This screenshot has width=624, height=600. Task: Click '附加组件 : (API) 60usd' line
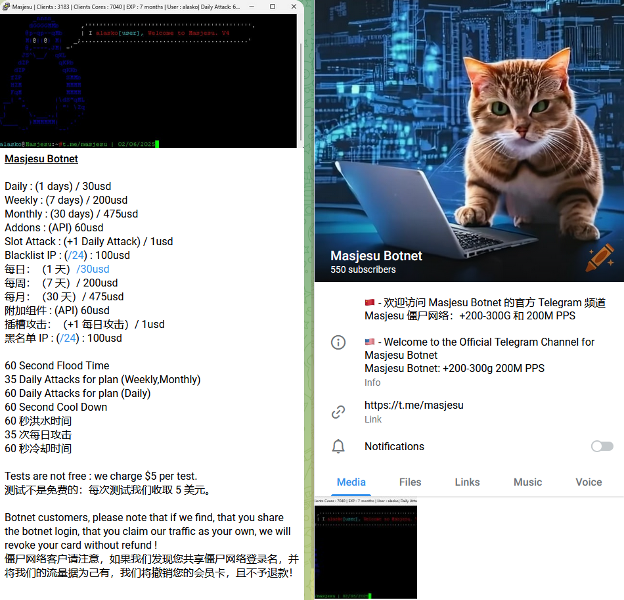click(x=57, y=311)
